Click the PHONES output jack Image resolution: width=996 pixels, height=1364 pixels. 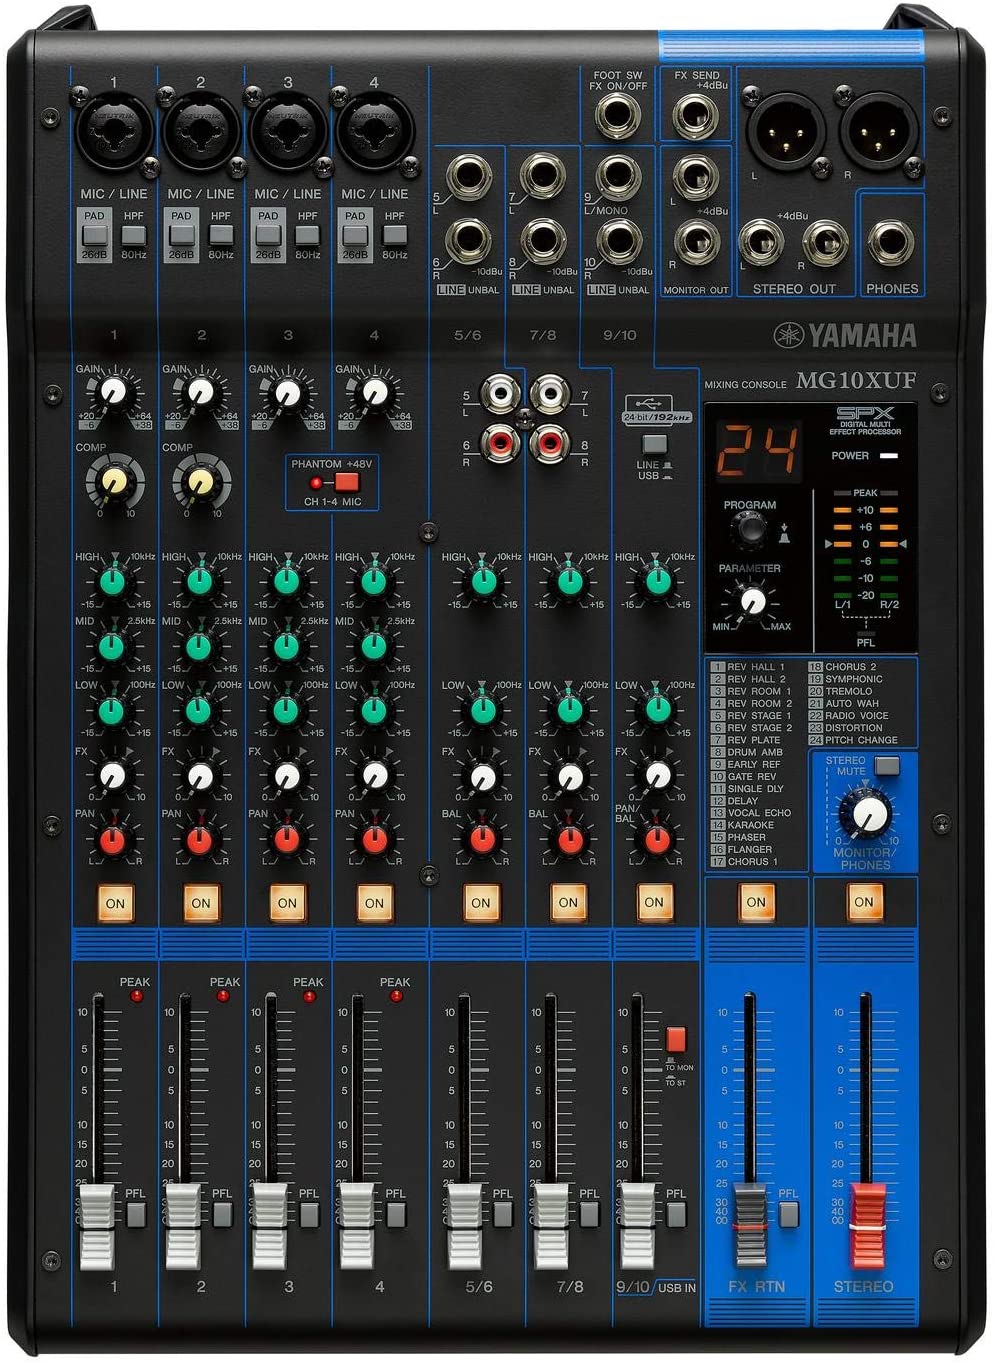[890, 243]
